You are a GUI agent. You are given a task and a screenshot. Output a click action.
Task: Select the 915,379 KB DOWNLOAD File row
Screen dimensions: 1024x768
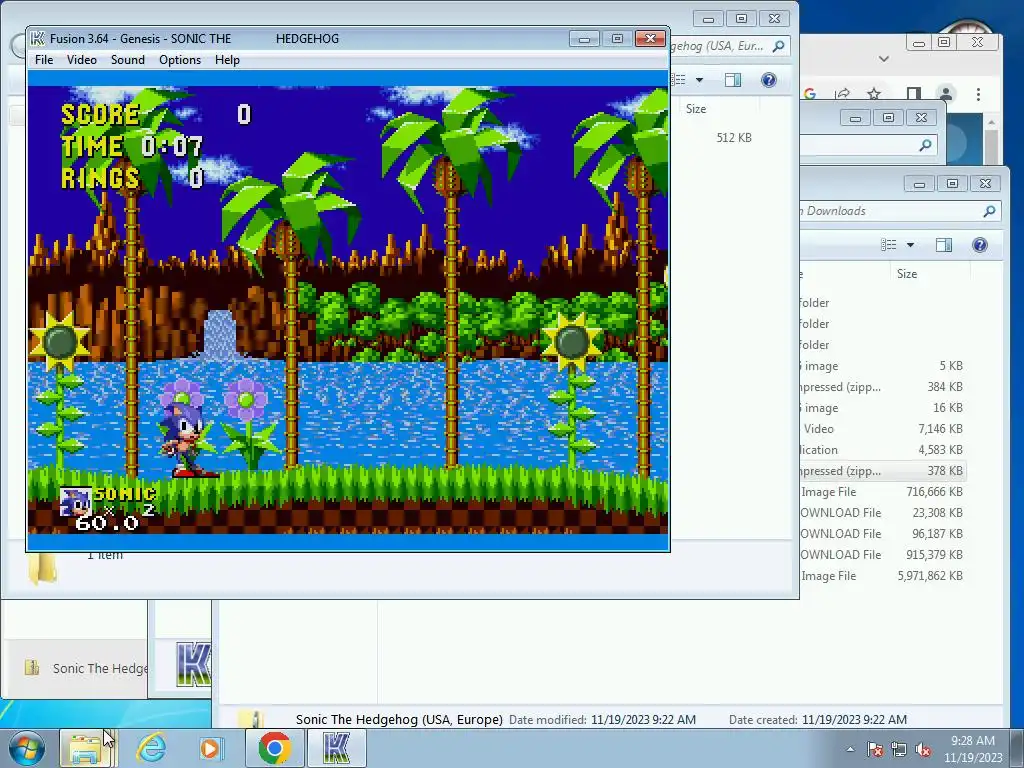(x=882, y=554)
